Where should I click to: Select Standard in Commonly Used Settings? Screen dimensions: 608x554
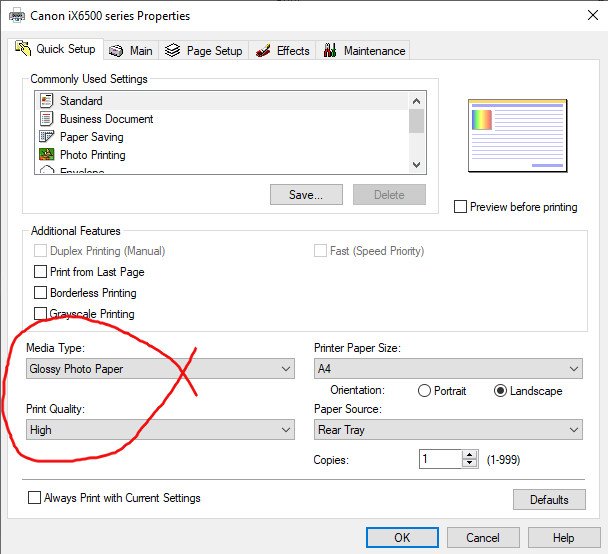tap(222, 101)
